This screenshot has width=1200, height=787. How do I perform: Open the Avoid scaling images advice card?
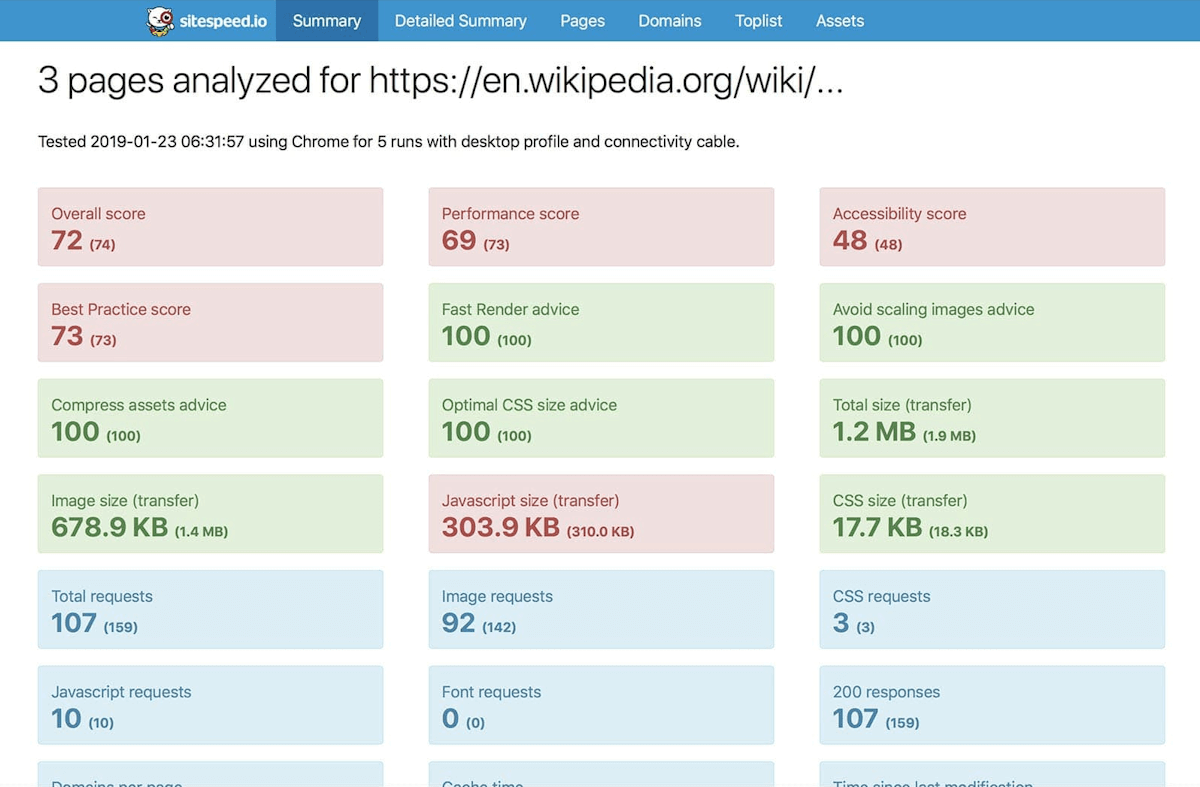pos(992,322)
